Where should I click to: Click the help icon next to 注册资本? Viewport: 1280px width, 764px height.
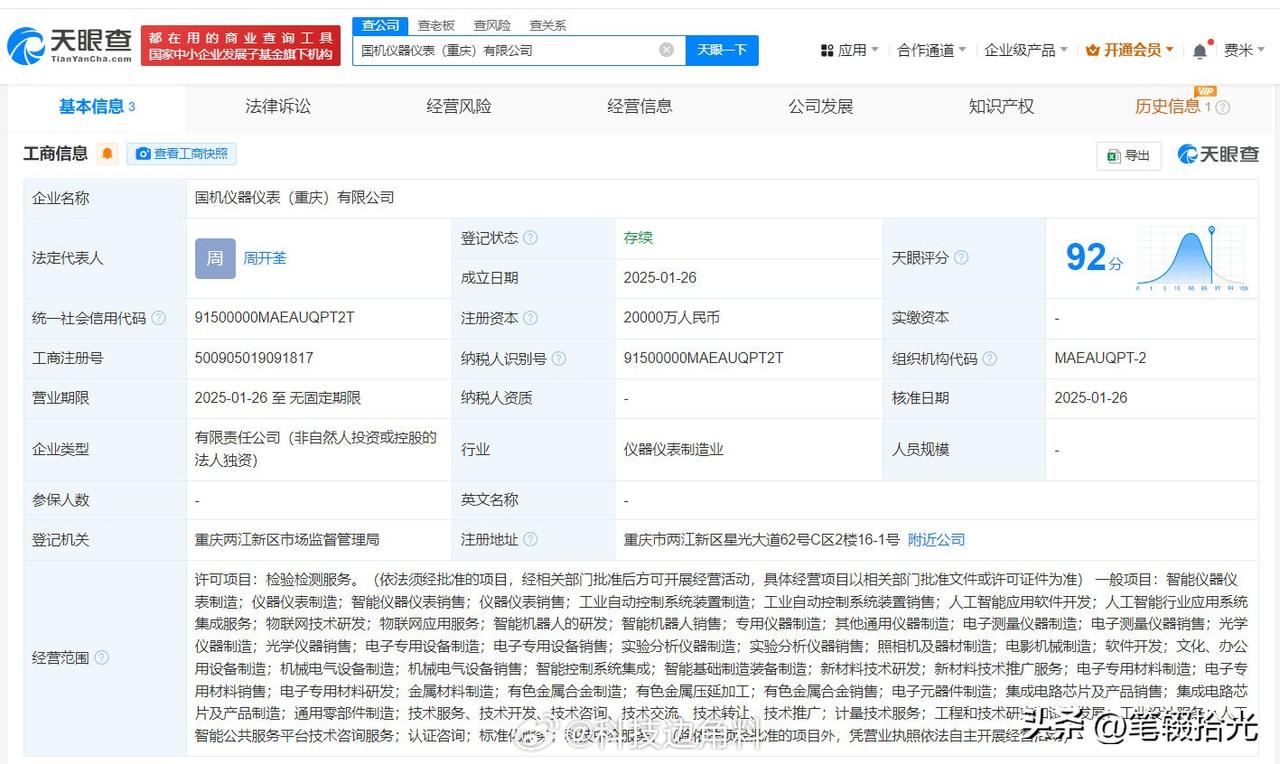[530, 318]
